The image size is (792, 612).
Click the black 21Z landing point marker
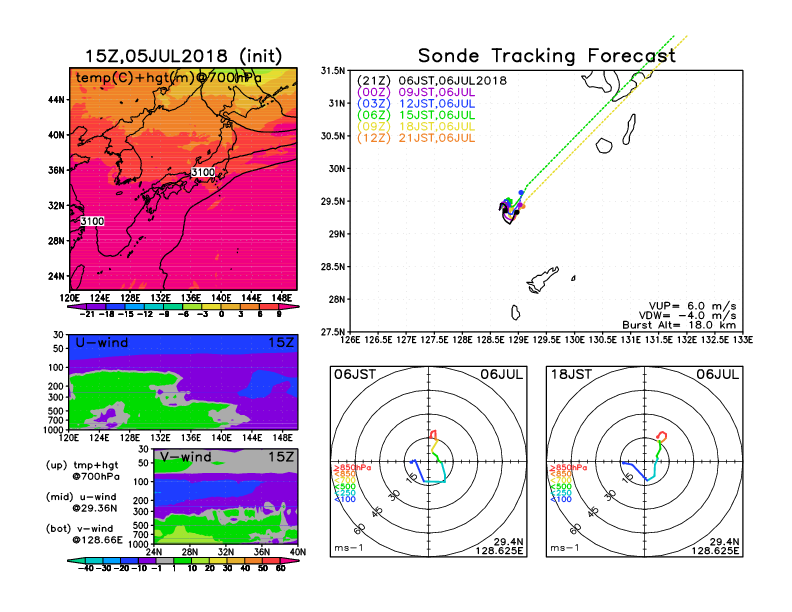click(x=517, y=212)
